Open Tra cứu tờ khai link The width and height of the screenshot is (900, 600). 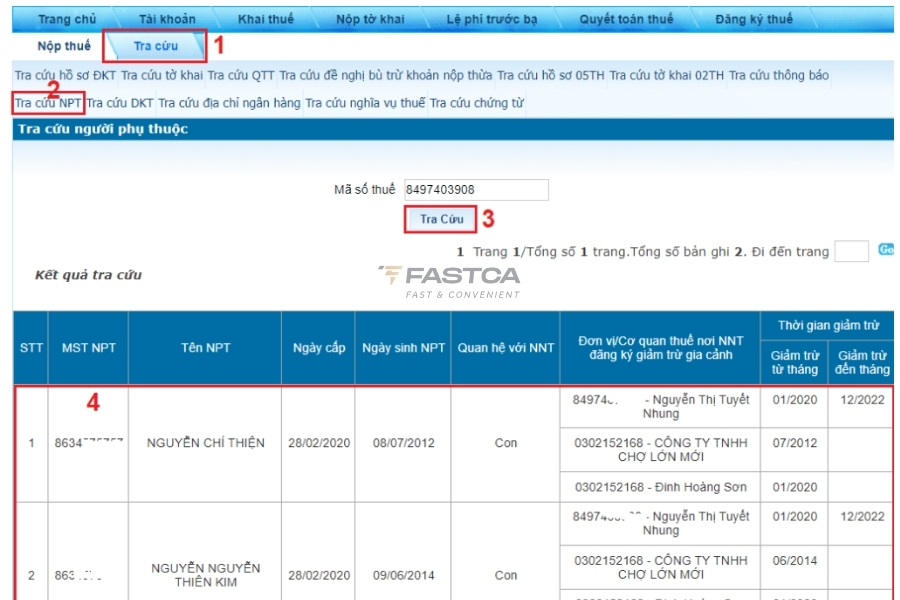tap(162, 75)
